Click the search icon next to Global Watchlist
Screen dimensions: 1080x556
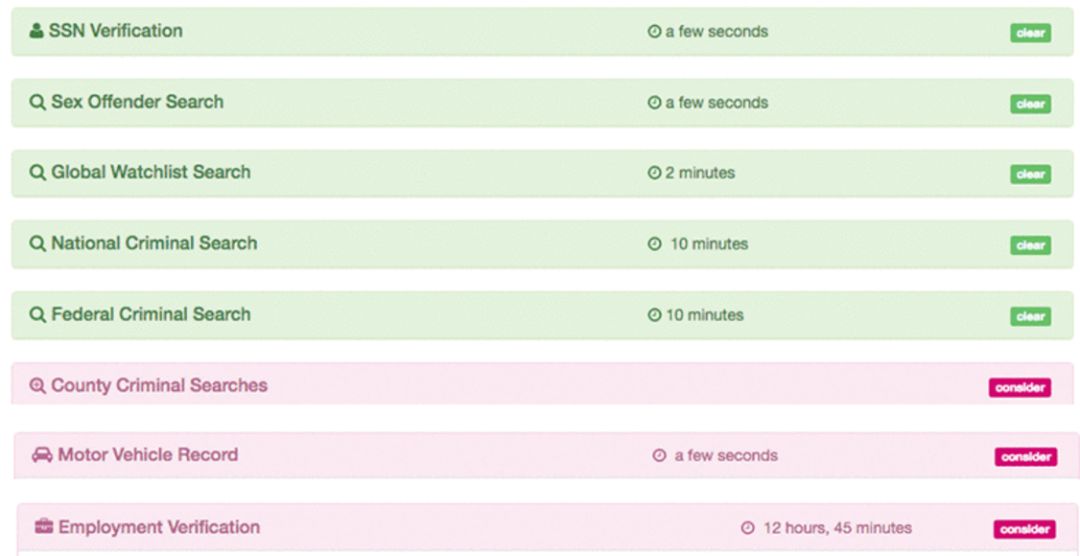click(x=38, y=173)
